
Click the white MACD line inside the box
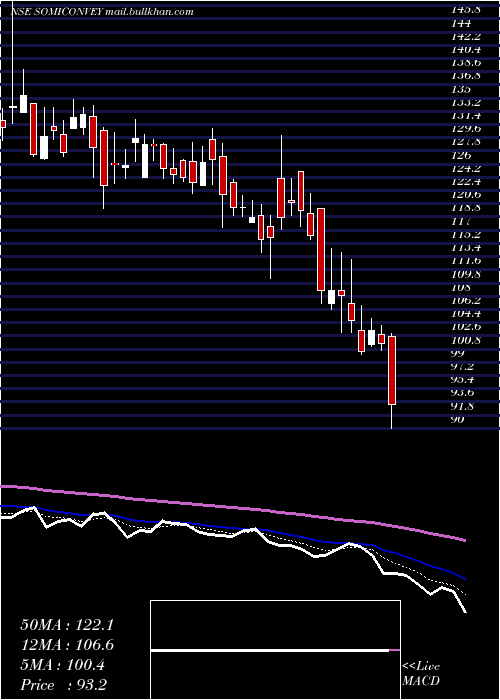point(270,650)
